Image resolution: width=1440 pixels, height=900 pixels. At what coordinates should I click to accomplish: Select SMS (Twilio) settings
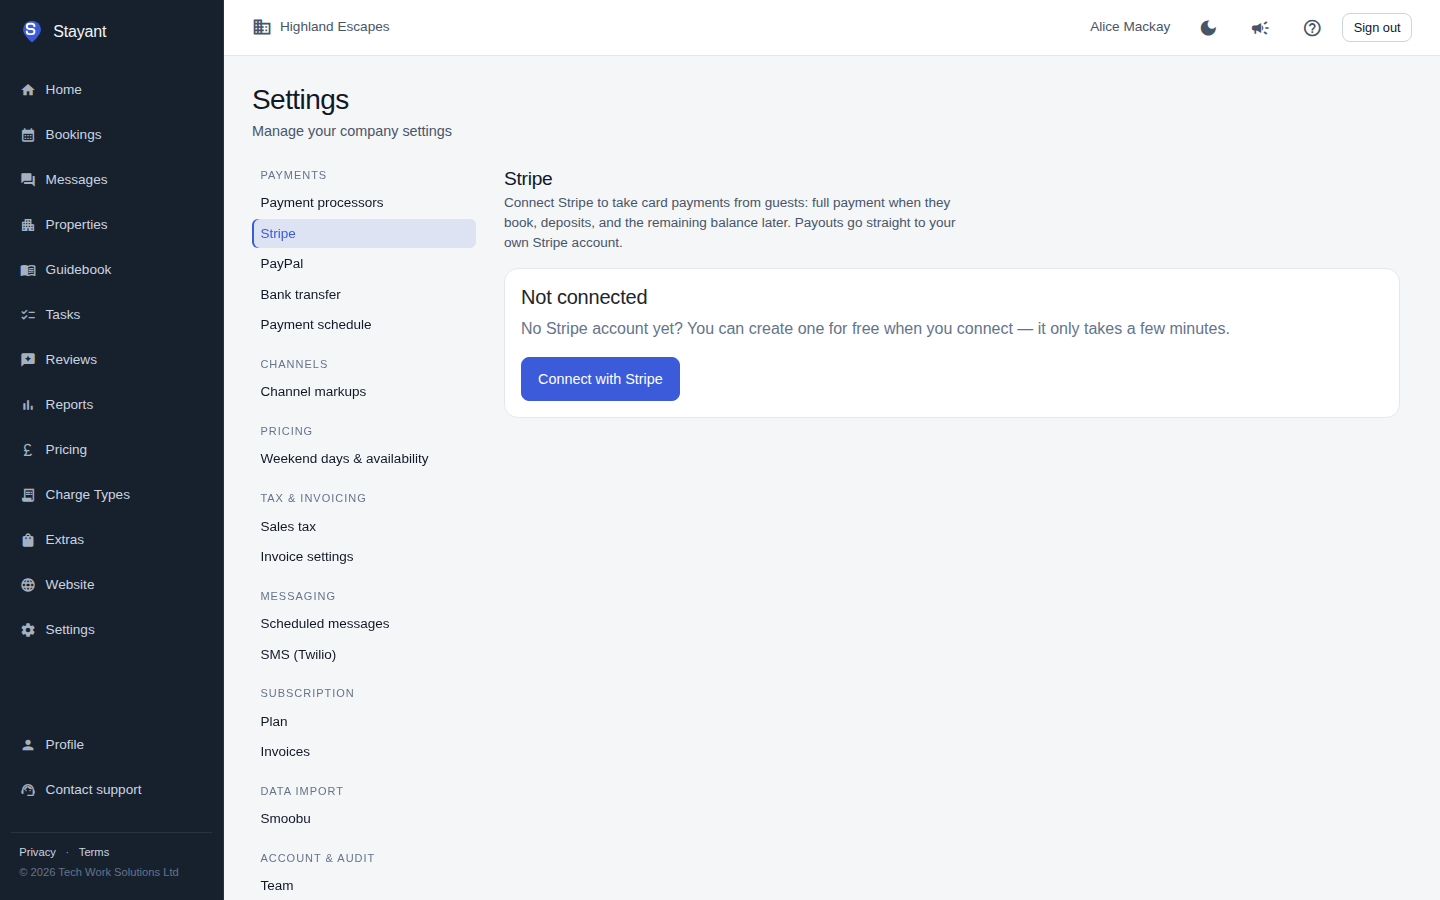click(x=364, y=655)
